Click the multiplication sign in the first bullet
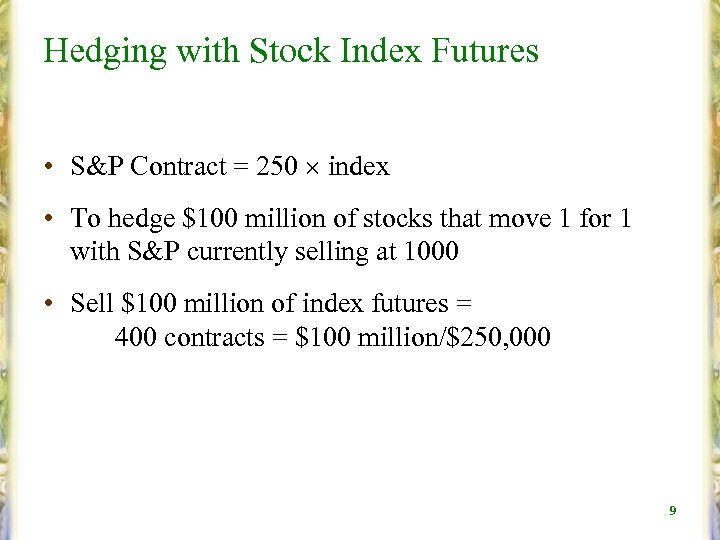Viewport: 720px width, 540px height. point(313,168)
